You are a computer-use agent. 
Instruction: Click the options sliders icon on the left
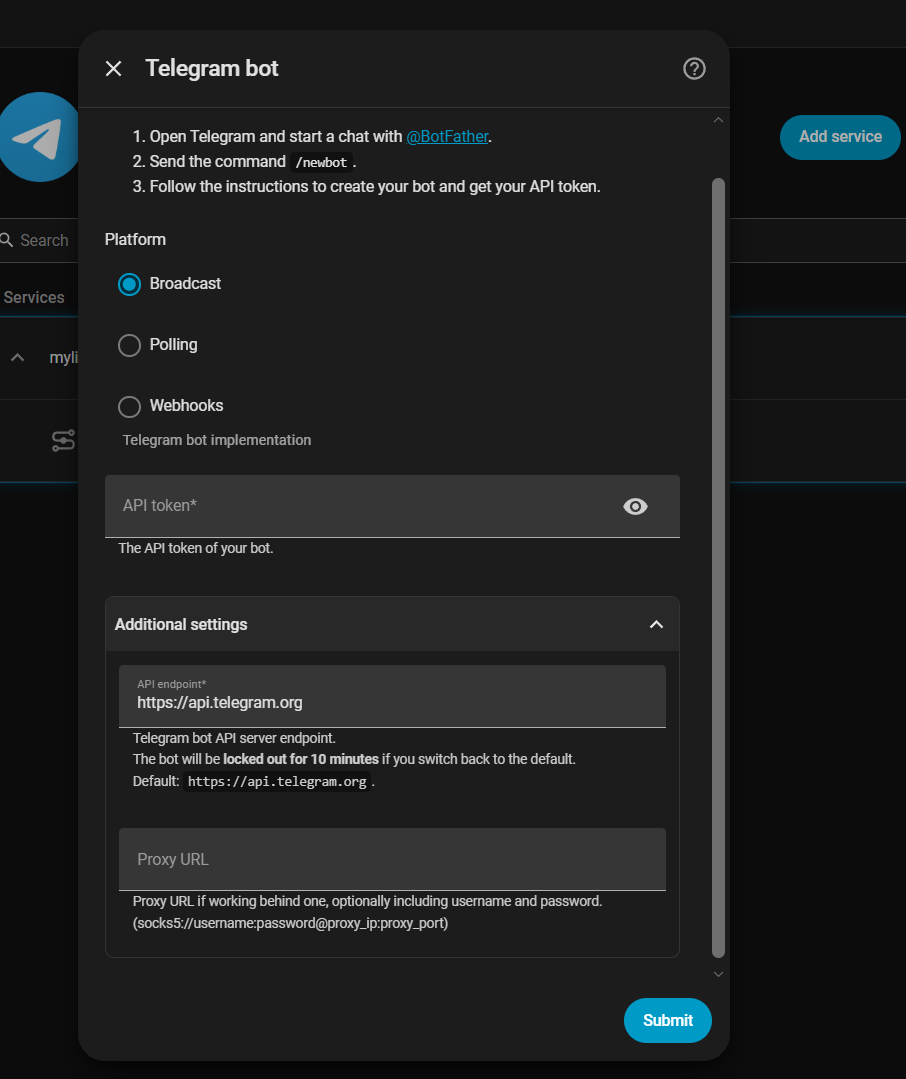pos(63,440)
